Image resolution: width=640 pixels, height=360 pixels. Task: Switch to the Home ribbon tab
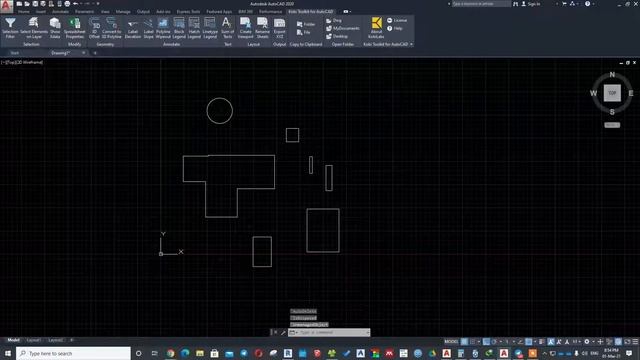click(x=24, y=11)
